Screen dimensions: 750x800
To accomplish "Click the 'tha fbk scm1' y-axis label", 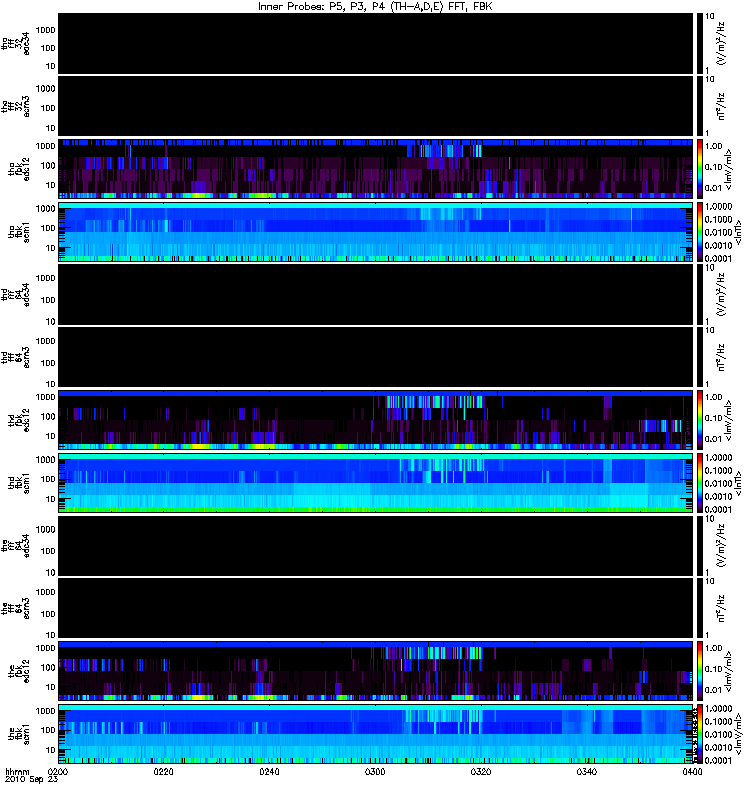I will (x=19, y=232).
